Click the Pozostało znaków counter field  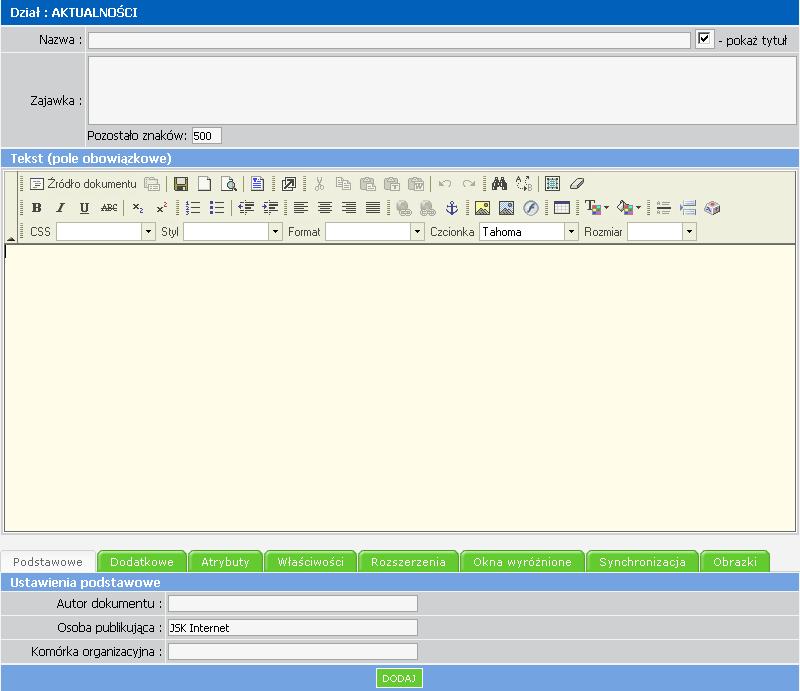point(207,136)
